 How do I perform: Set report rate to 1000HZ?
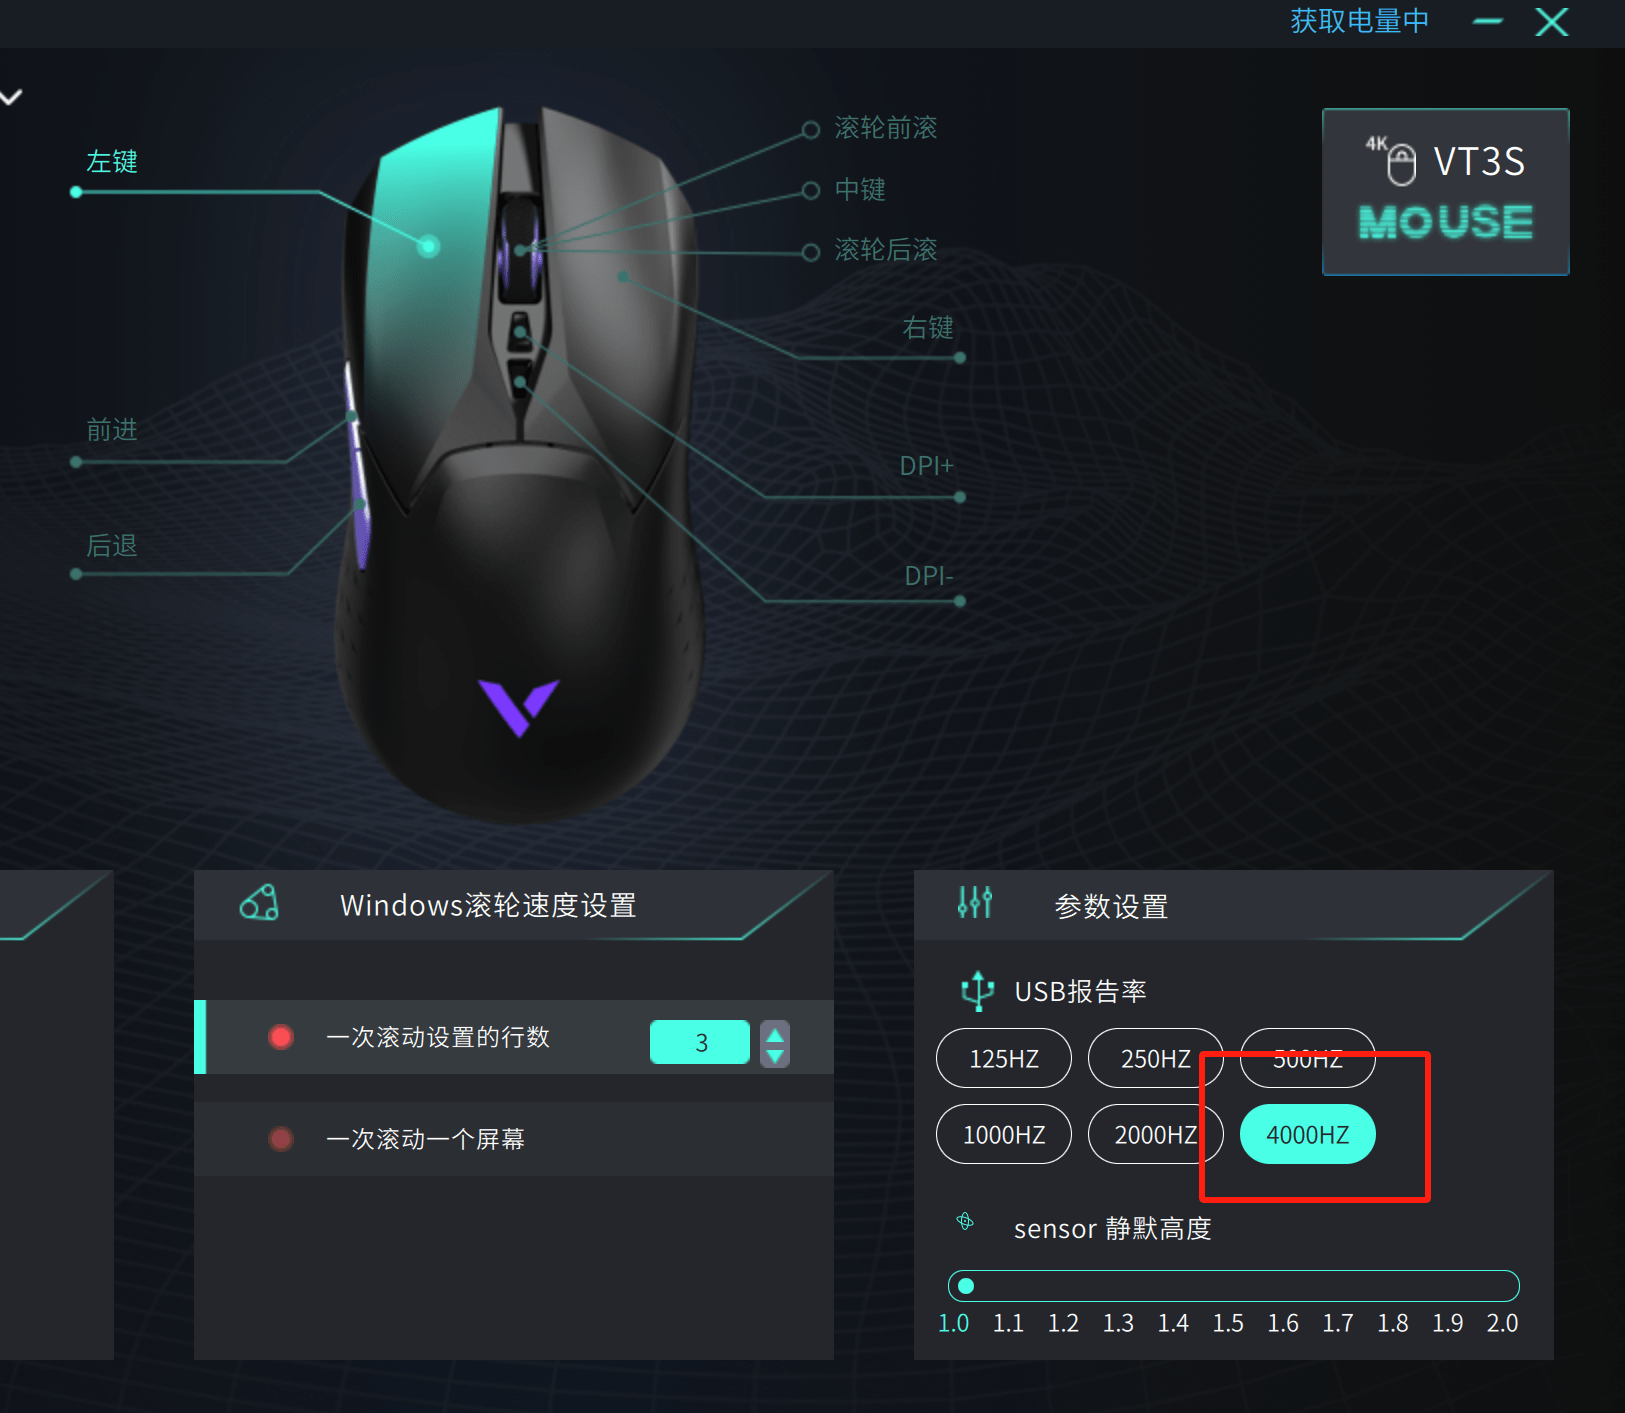point(1004,1134)
